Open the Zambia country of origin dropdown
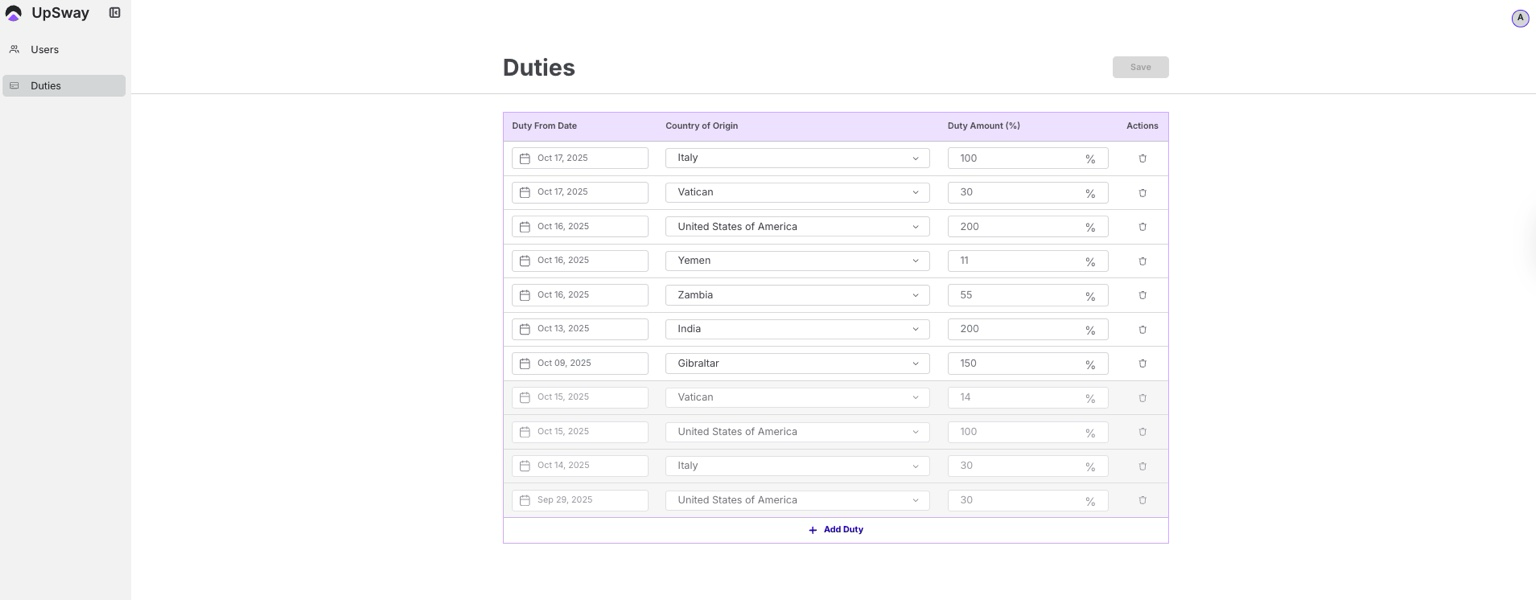This screenshot has width=1536, height=600. [x=797, y=295]
